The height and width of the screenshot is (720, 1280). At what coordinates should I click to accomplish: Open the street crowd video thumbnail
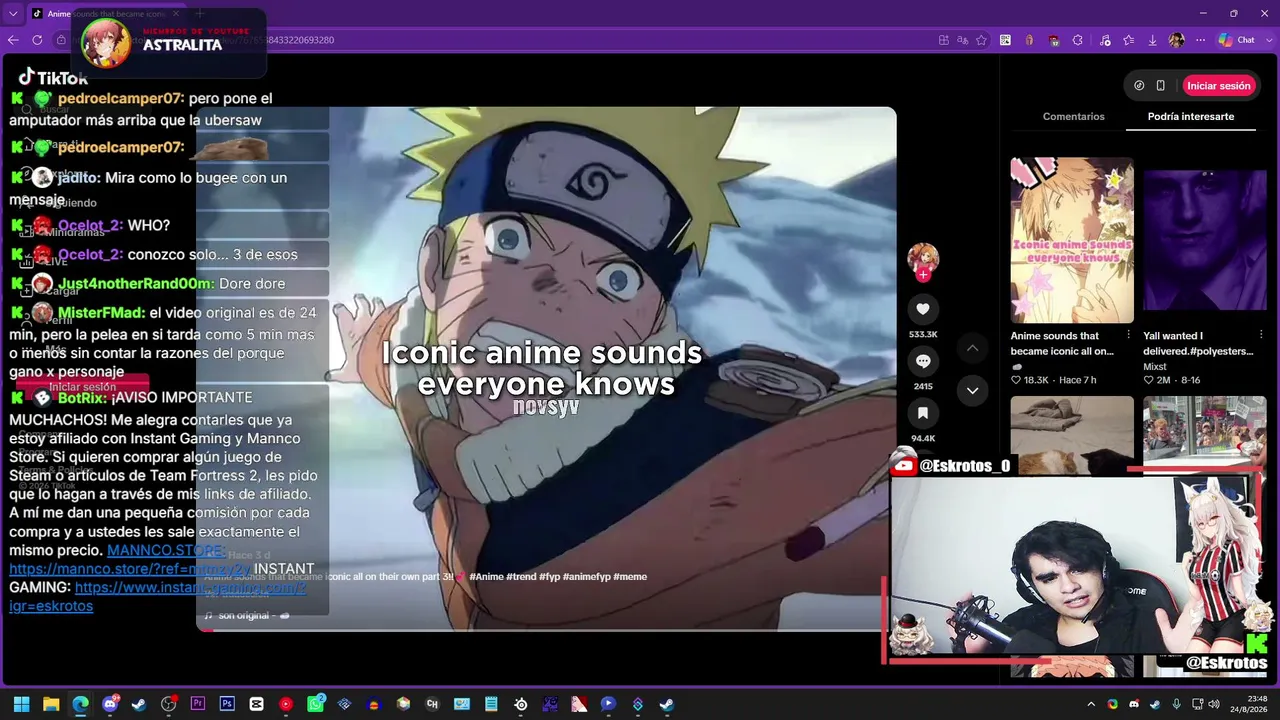pos(1205,435)
